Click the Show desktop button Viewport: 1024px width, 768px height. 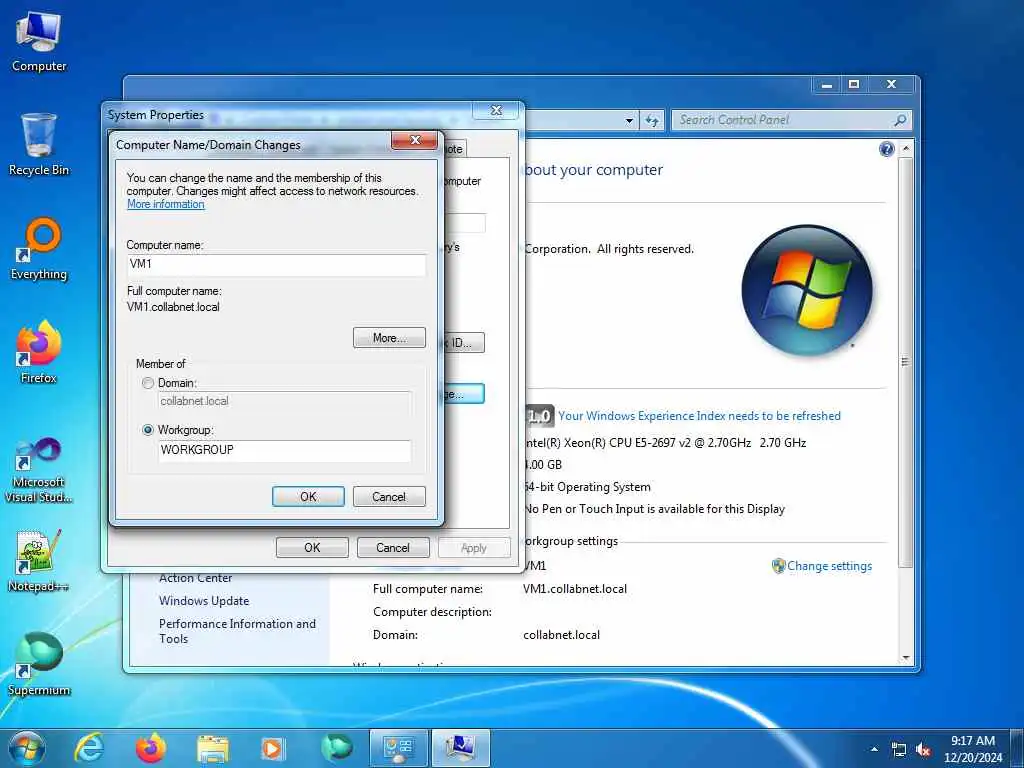coord(1017,749)
